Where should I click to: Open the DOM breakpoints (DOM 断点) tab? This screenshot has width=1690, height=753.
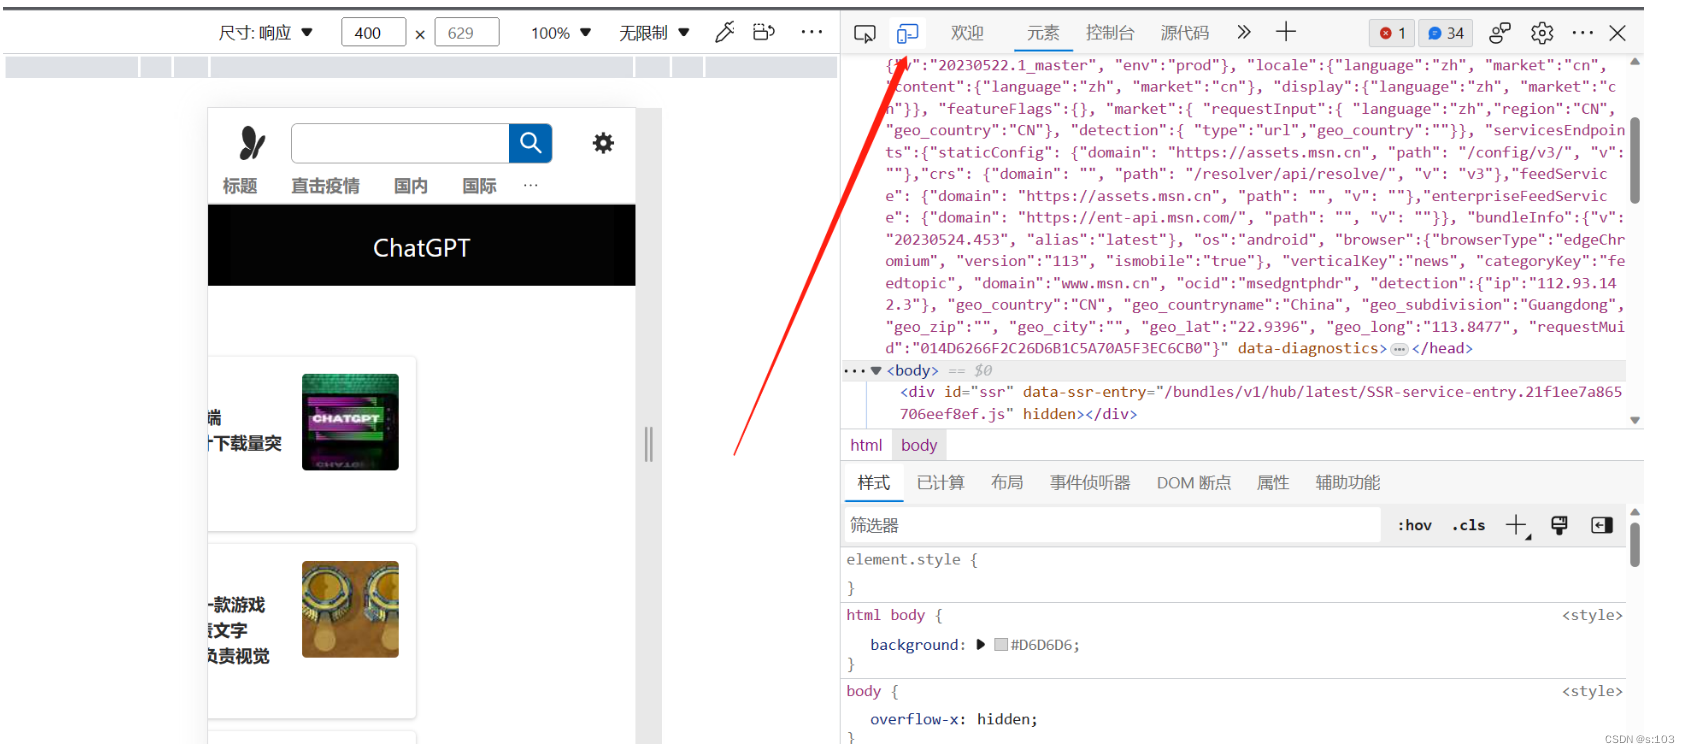pyautogui.click(x=1194, y=483)
